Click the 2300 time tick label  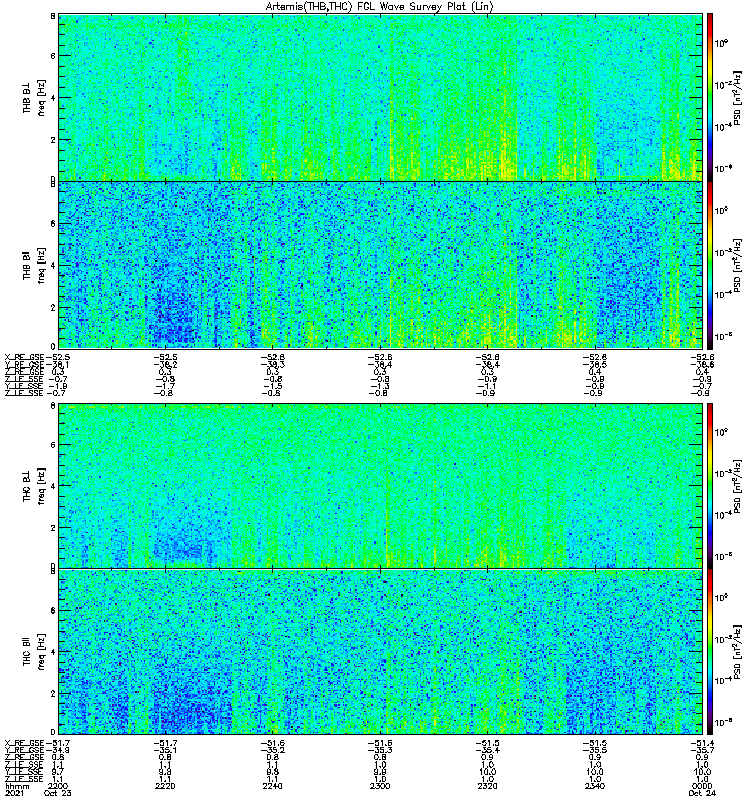[380, 786]
